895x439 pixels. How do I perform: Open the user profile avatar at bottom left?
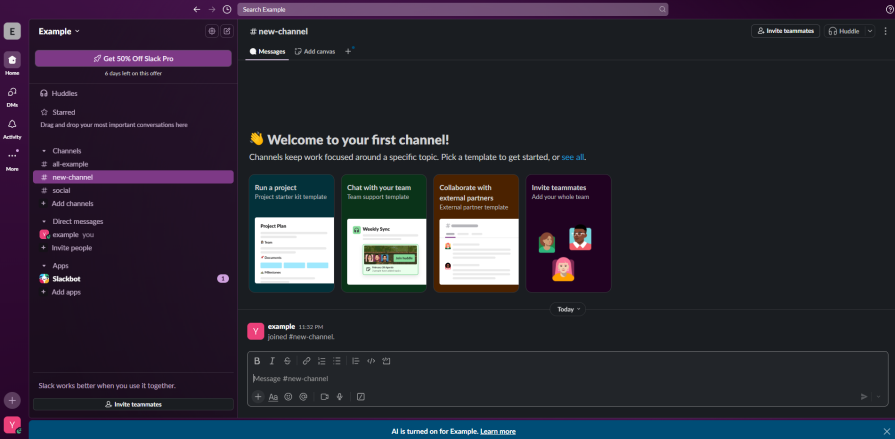point(12,425)
